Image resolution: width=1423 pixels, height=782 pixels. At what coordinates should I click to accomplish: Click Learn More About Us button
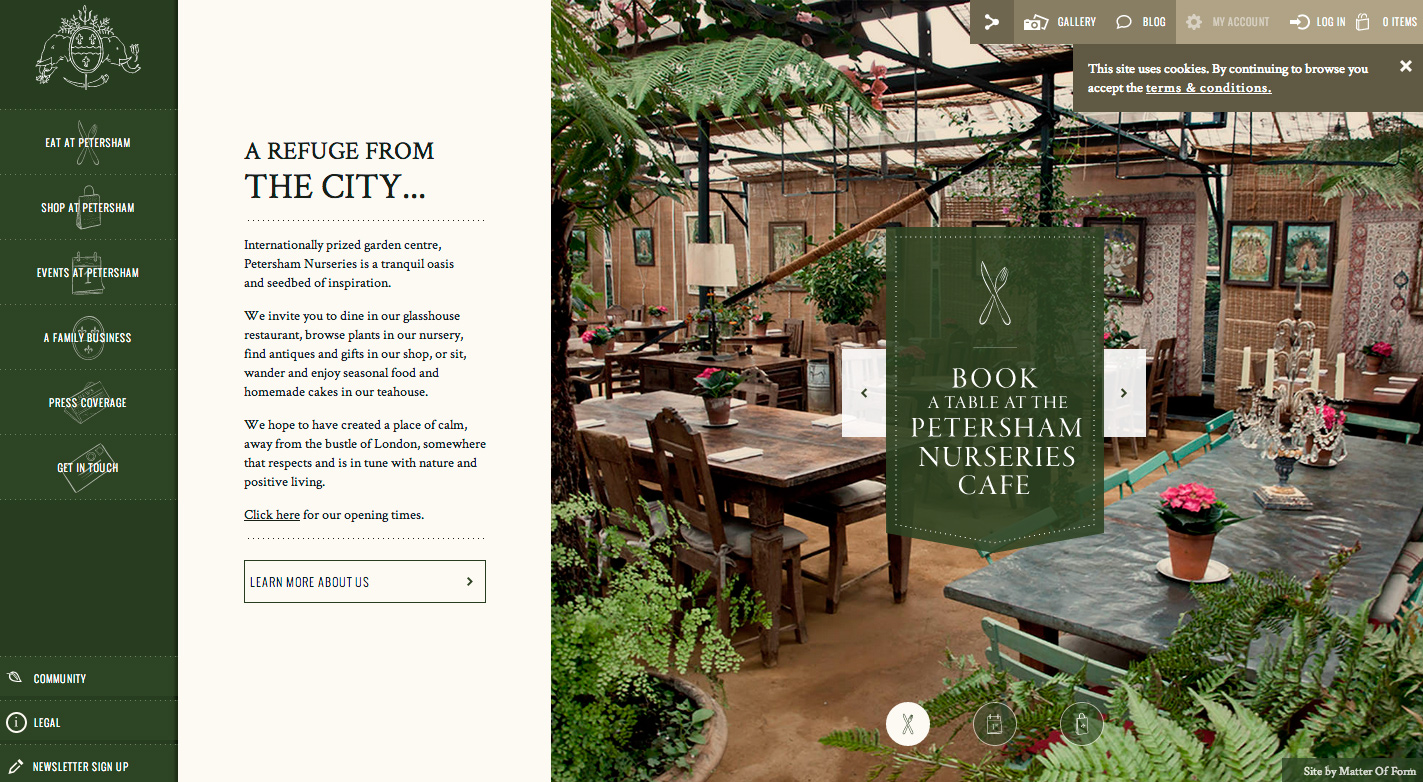pos(365,582)
